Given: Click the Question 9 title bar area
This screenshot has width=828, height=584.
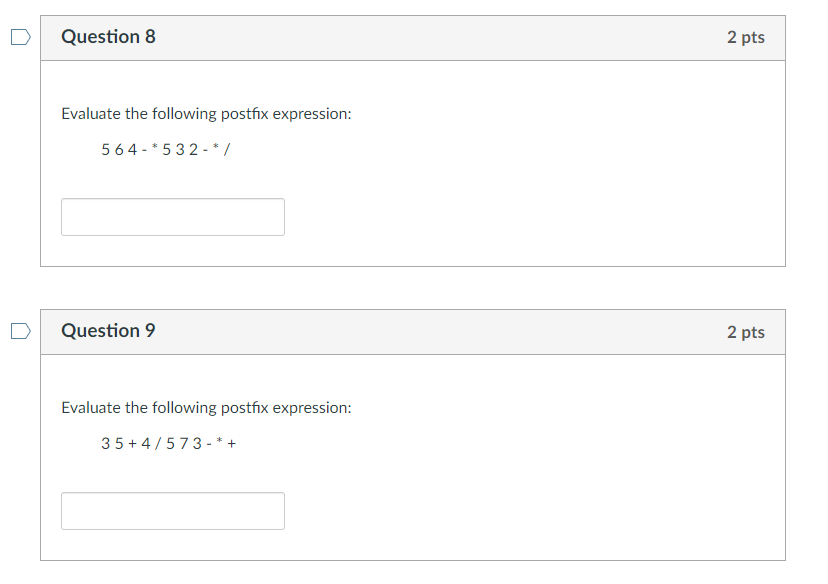Looking at the screenshot, I should tap(412, 330).
